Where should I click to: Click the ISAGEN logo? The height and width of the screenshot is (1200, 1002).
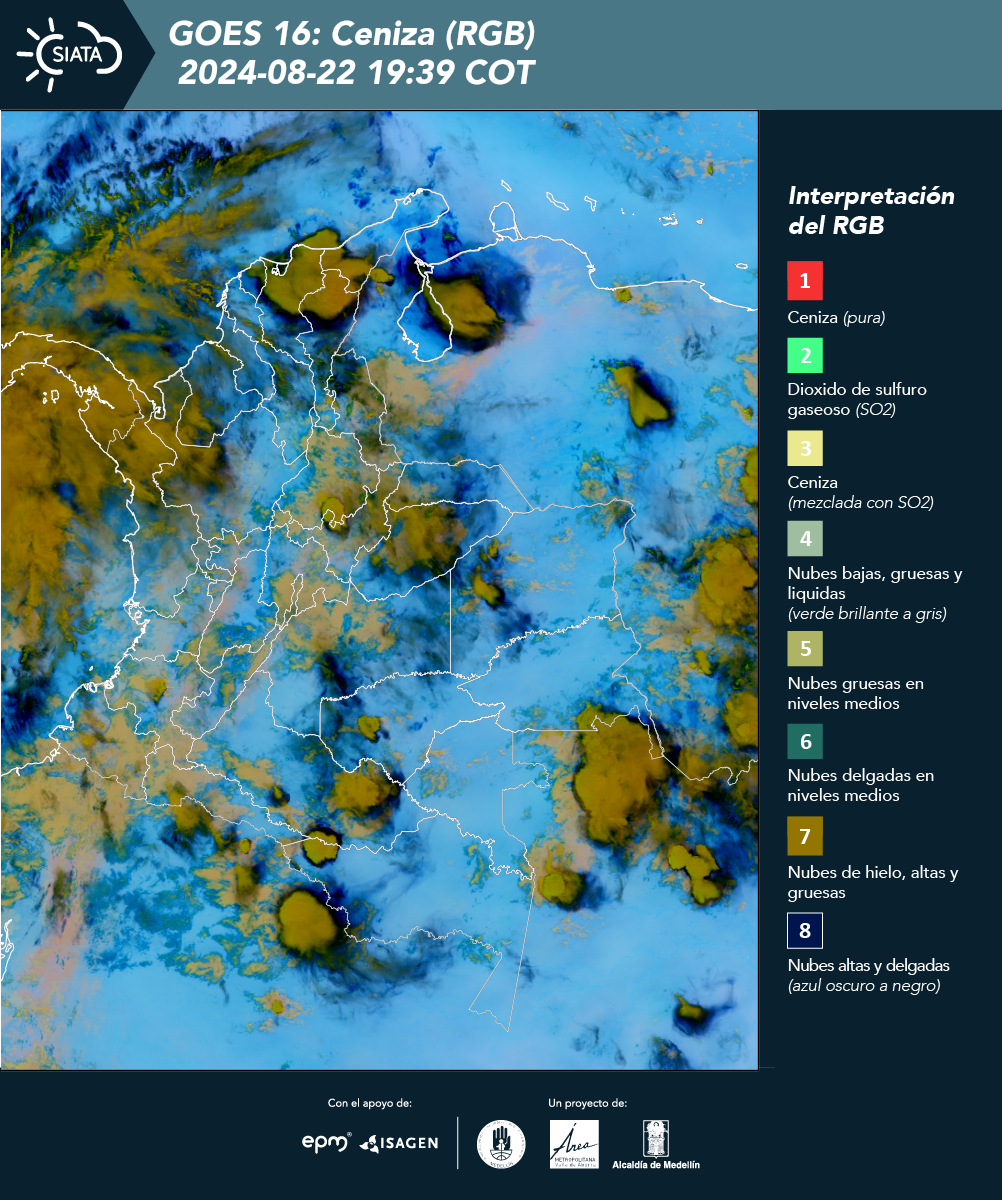pos(399,1143)
